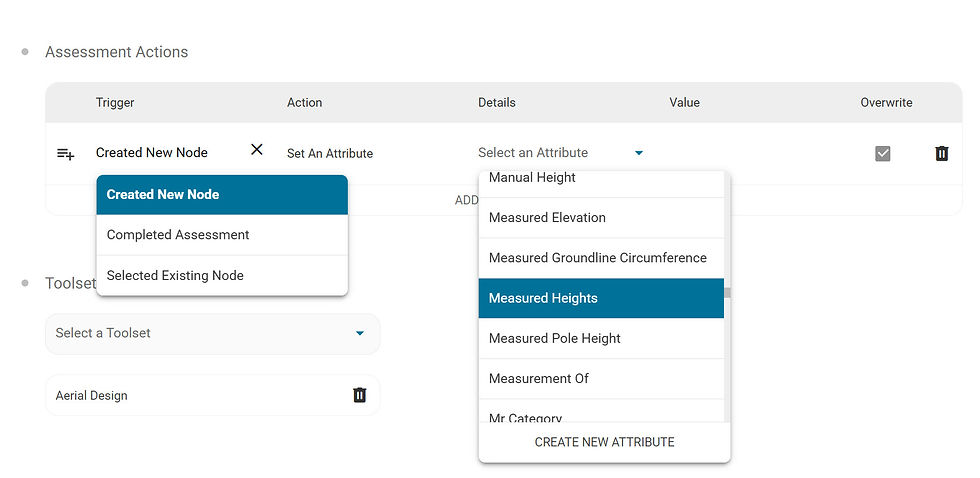Select Measured Elevation attribute

[x=601, y=217]
